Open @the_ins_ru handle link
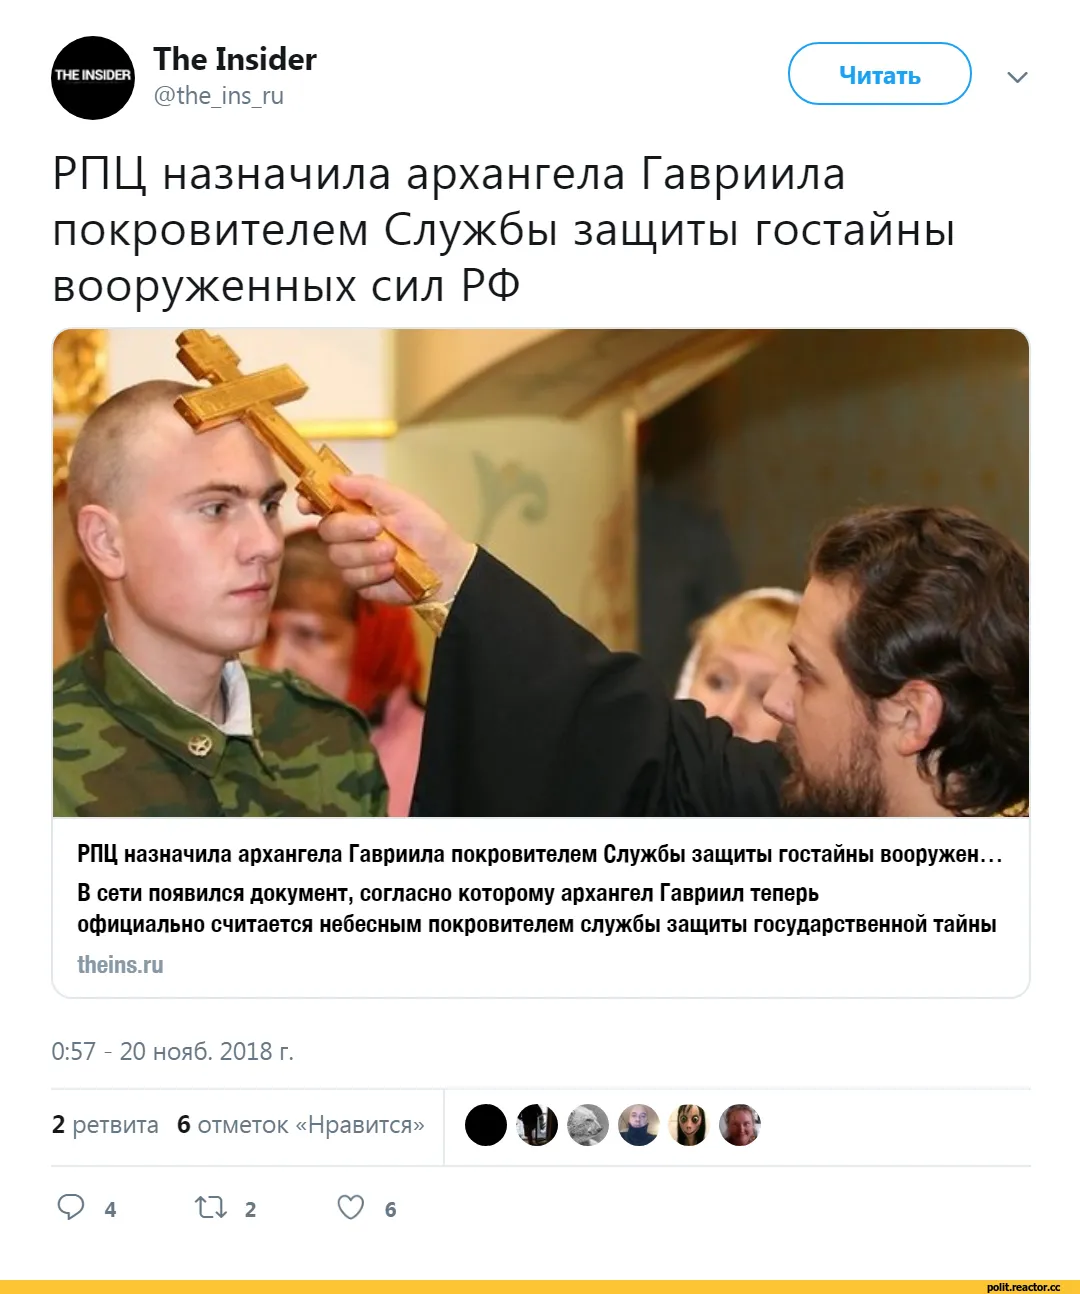Screen dimensions: 1080x1294 (218, 96)
